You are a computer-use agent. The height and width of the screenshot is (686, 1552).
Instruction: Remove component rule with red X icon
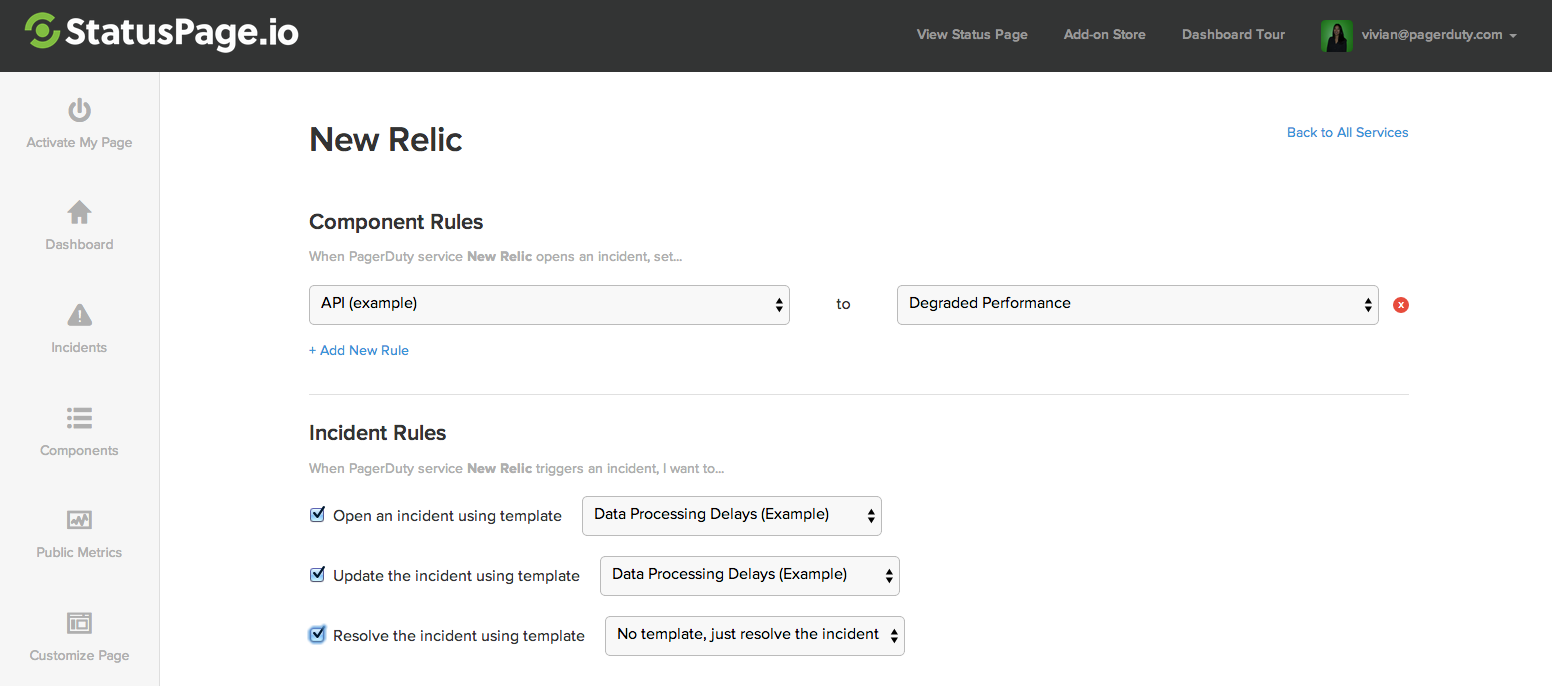pos(1401,305)
